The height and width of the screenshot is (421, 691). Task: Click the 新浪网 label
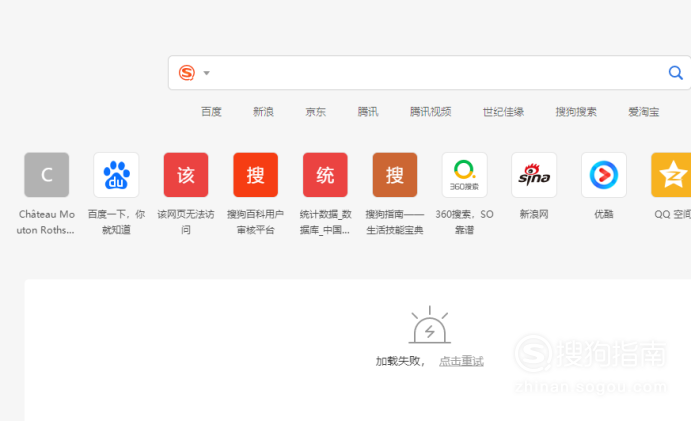tap(534, 215)
